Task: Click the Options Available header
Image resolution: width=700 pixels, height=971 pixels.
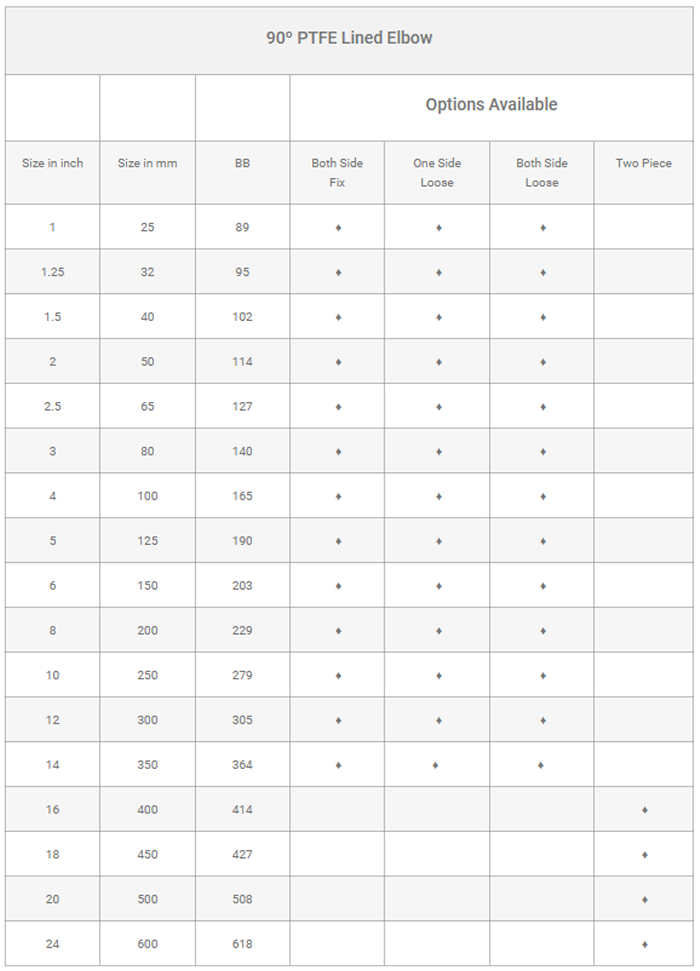Action: pyautogui.click(x=491, y=105)
